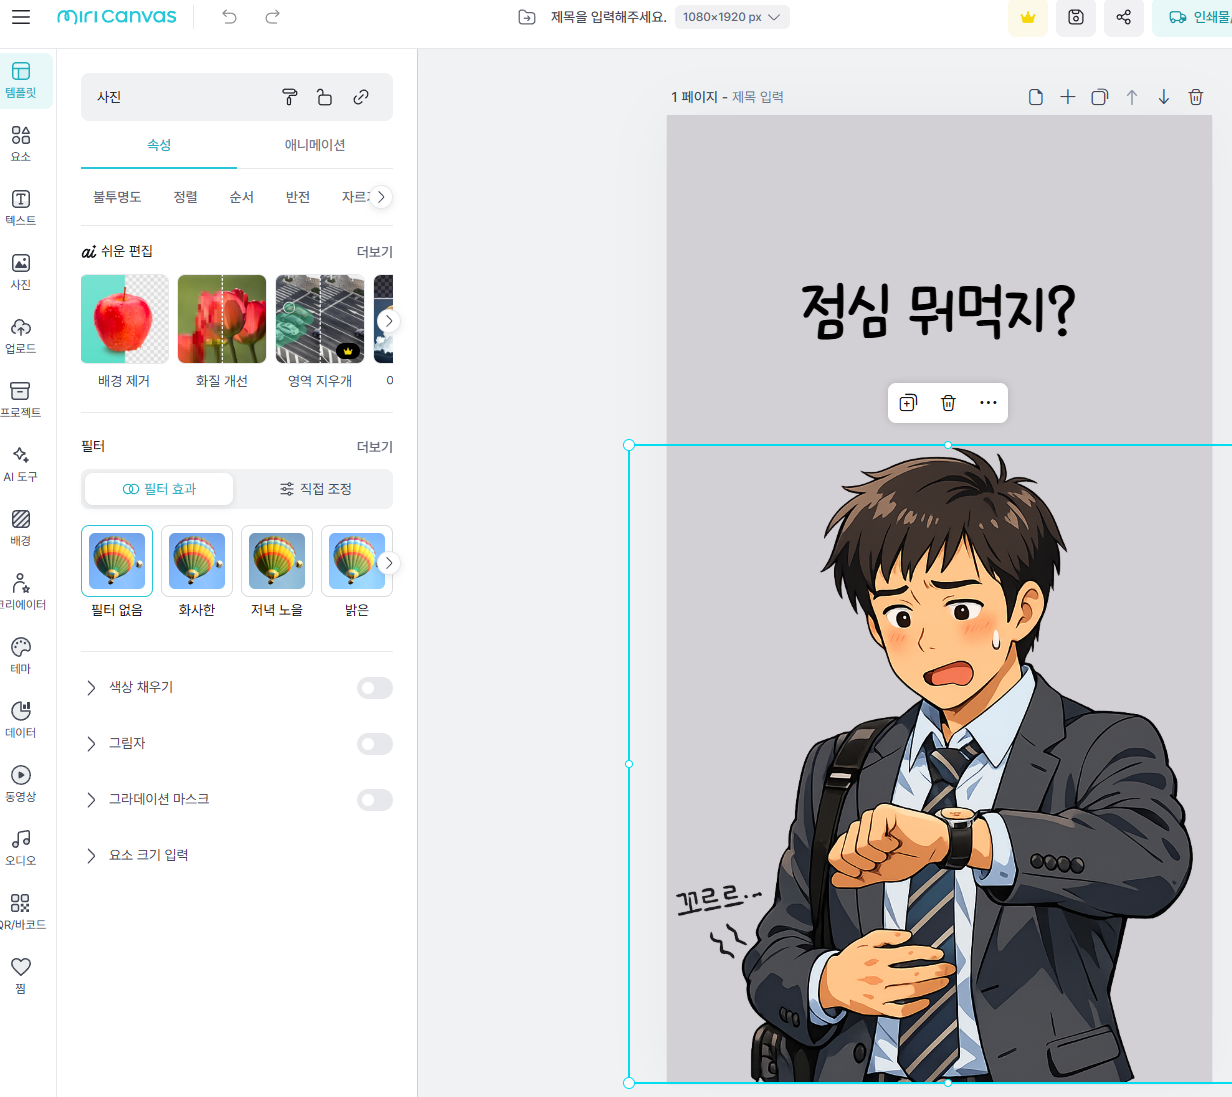This screenshot has height=1097, width=1232.
Task: Duplicate the page with copy icon
Action: (1100, 97)
